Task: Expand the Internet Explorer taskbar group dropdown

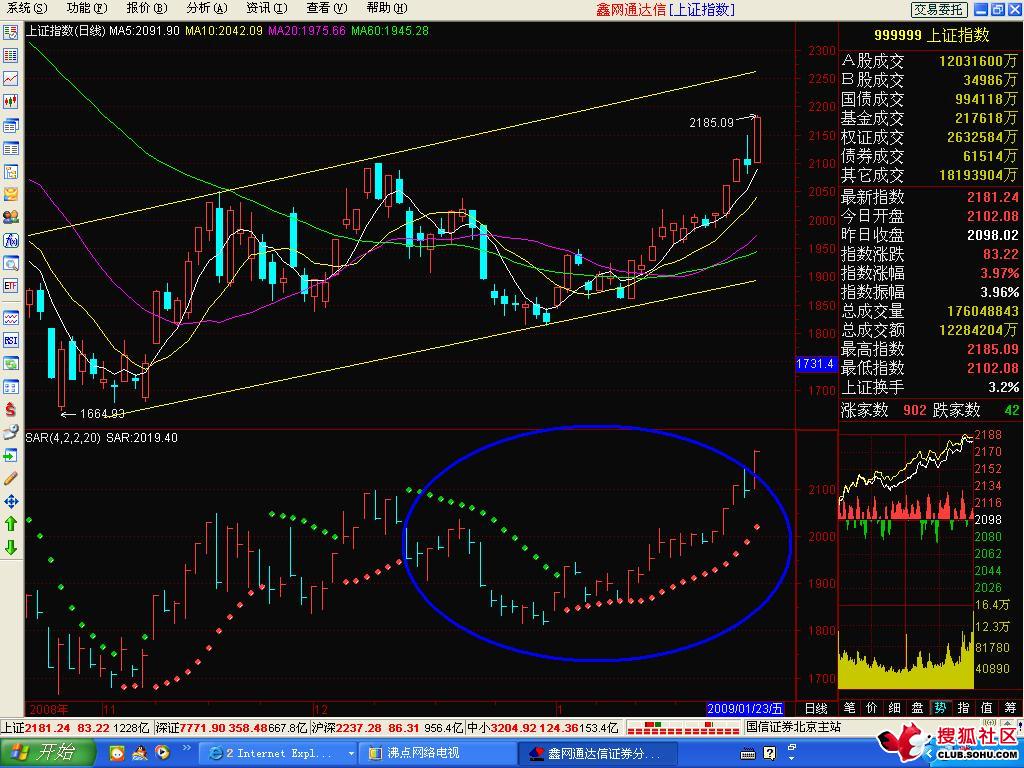Action: 351,753
